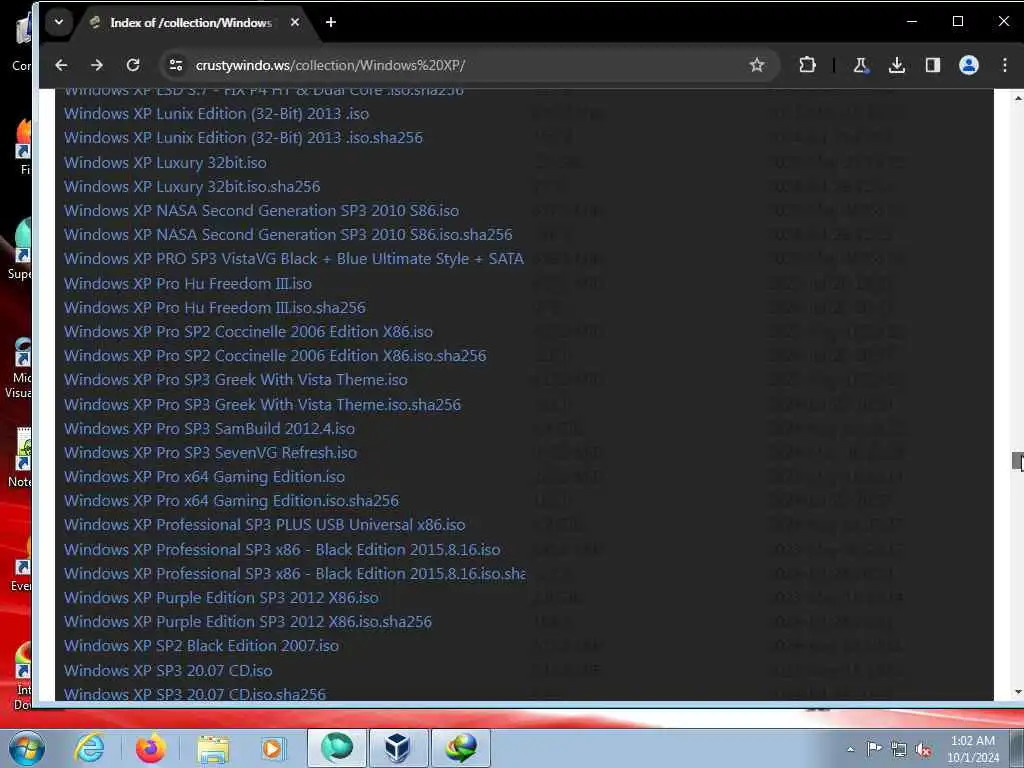Open Windows XP Pro Hu Freedom III.iso.sha256
This screenshot has height=768, width=1024.
(215, 308)
